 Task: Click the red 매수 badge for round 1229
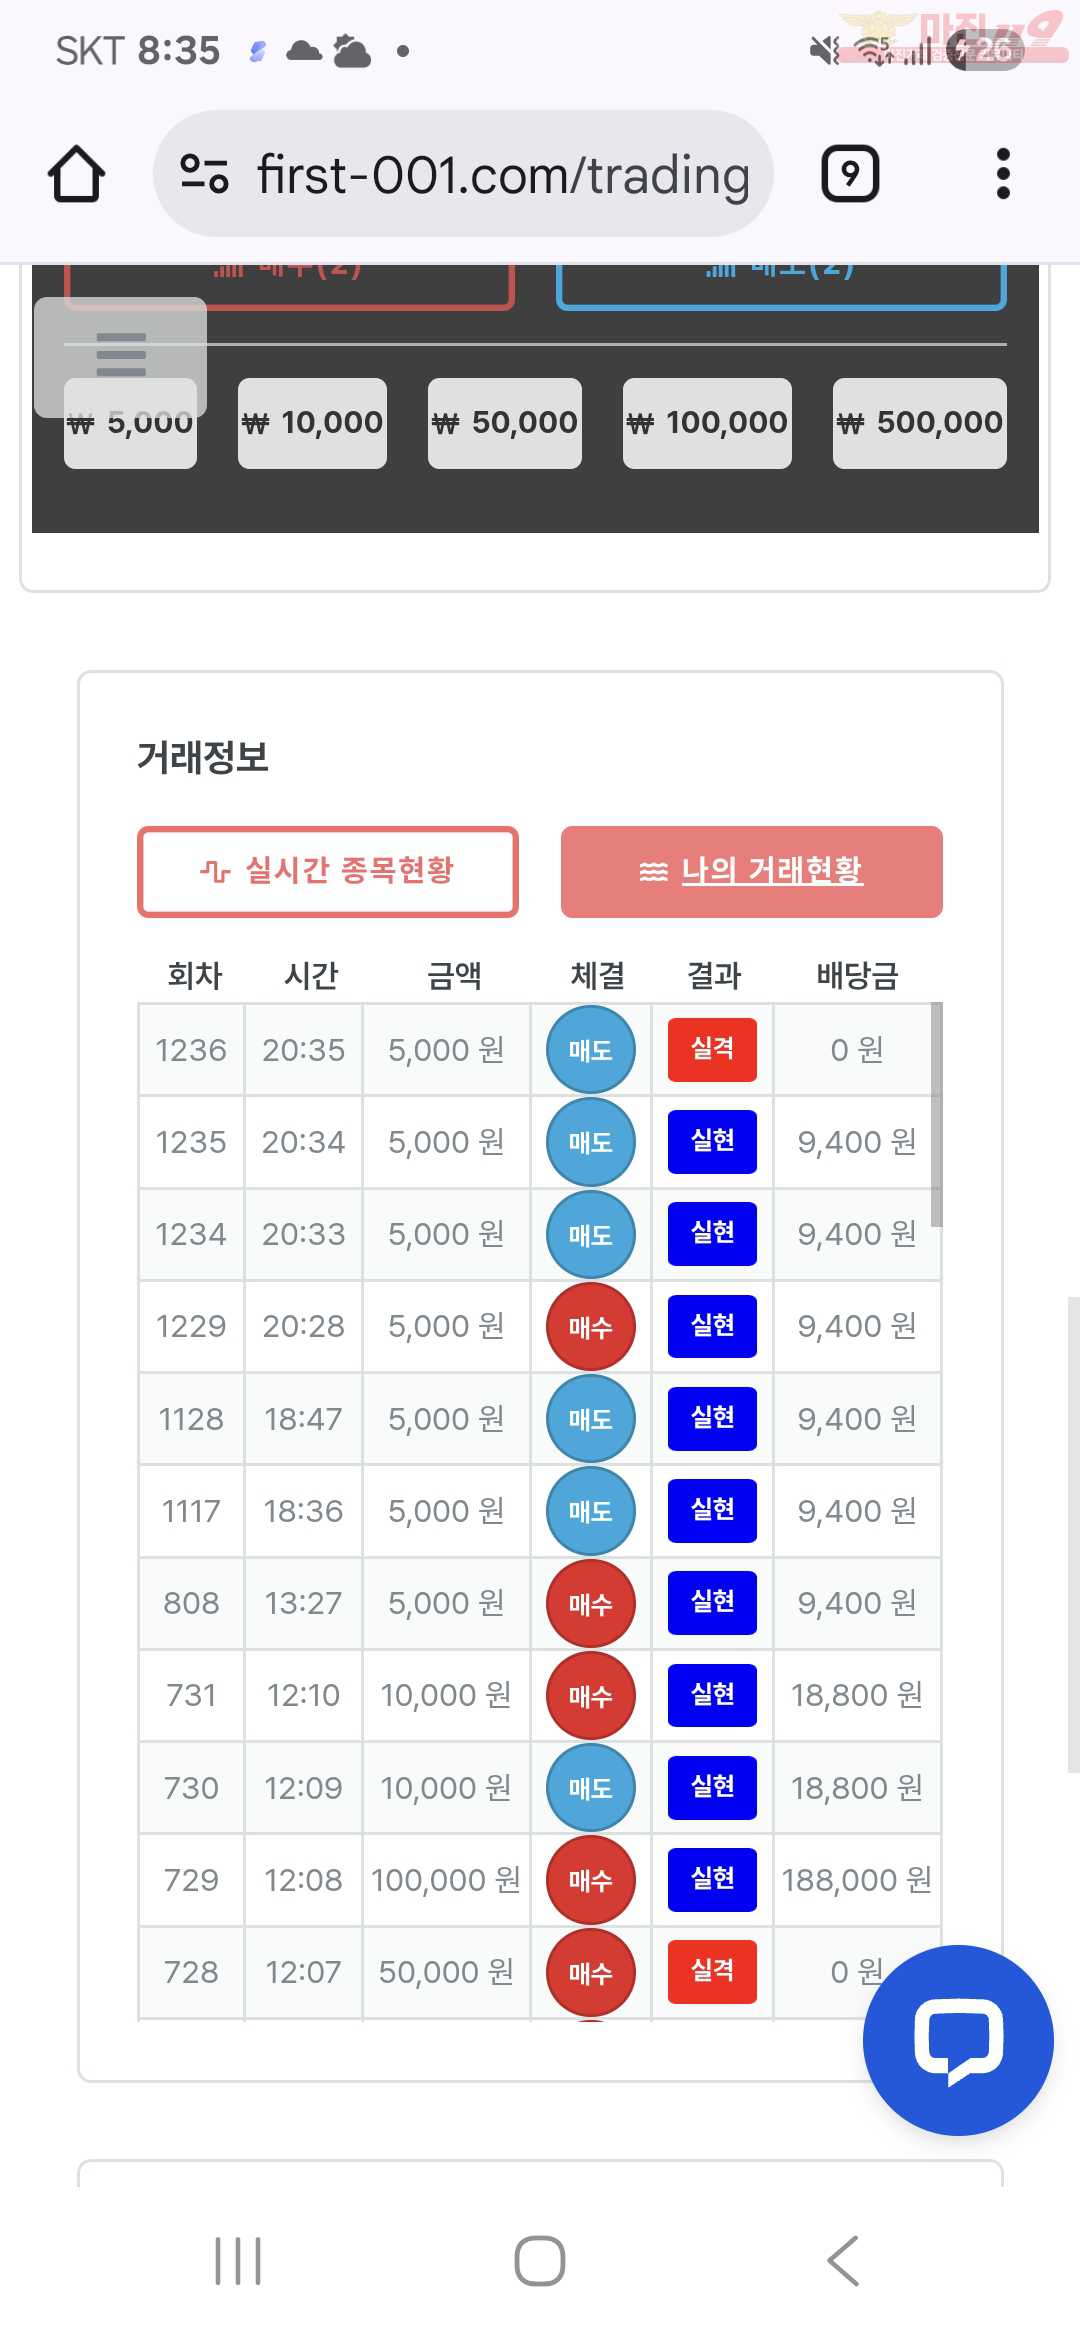[590, 1327]
